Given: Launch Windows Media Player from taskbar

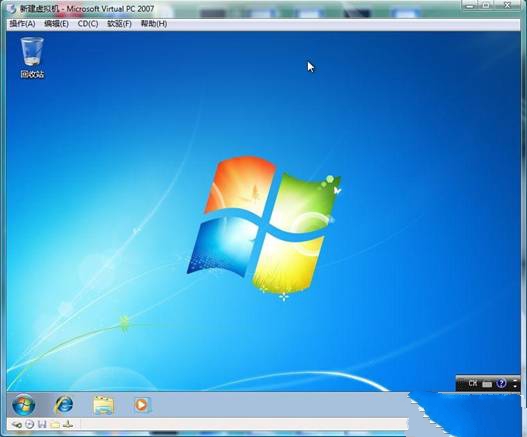Looking at the screenshot, I should [x=142, y=405].
